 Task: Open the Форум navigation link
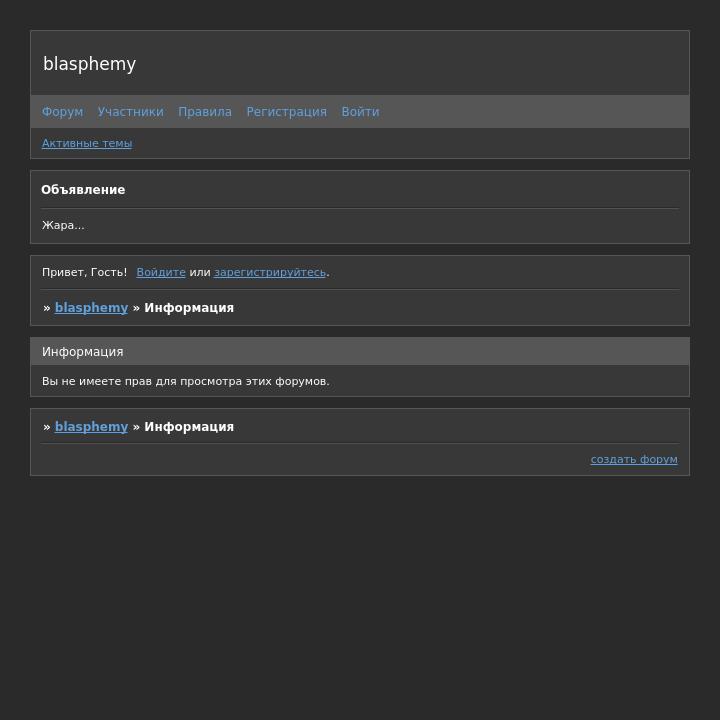pyautogui.click(x=62, y=112)
